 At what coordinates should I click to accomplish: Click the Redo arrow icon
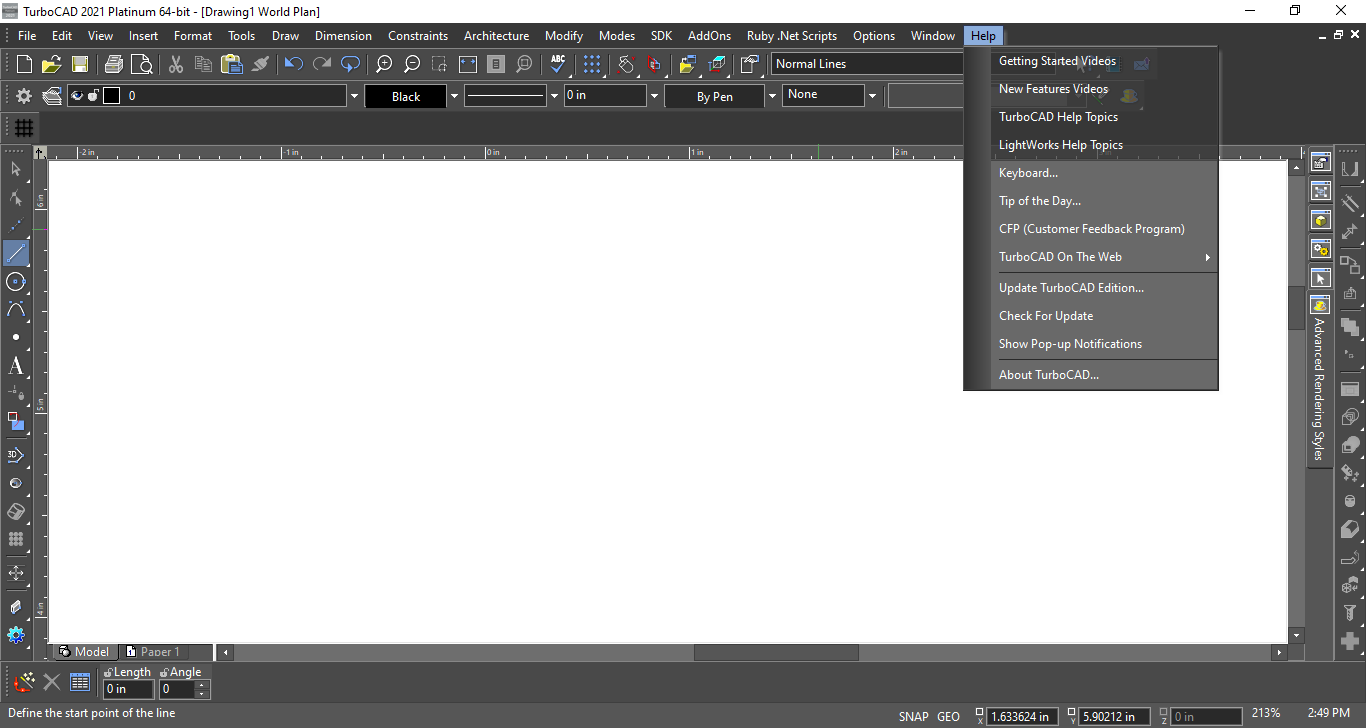click(322, 64)
